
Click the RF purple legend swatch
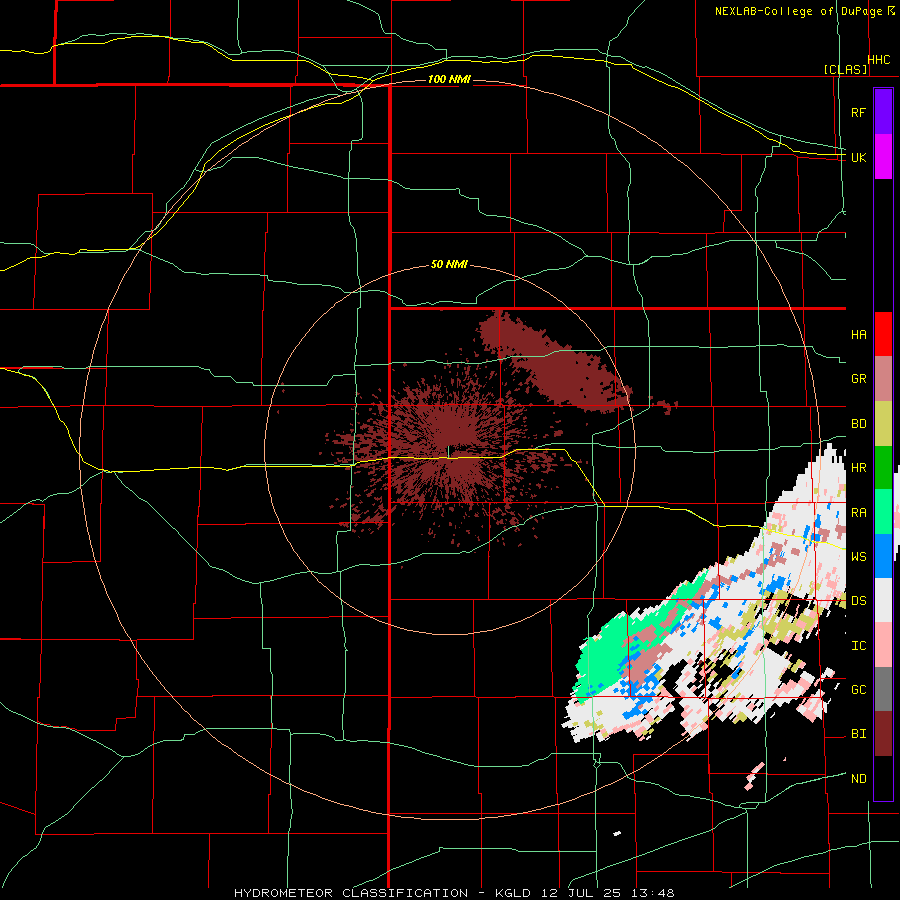883,111
